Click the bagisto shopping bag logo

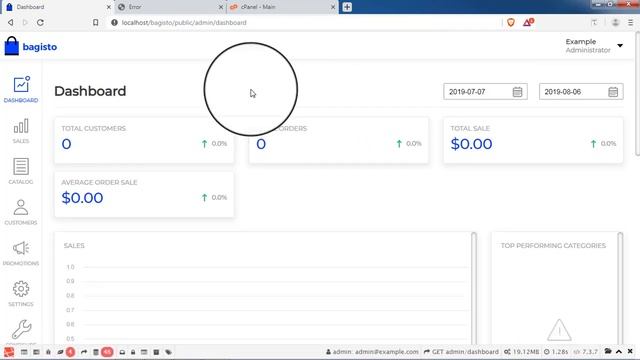11,46
